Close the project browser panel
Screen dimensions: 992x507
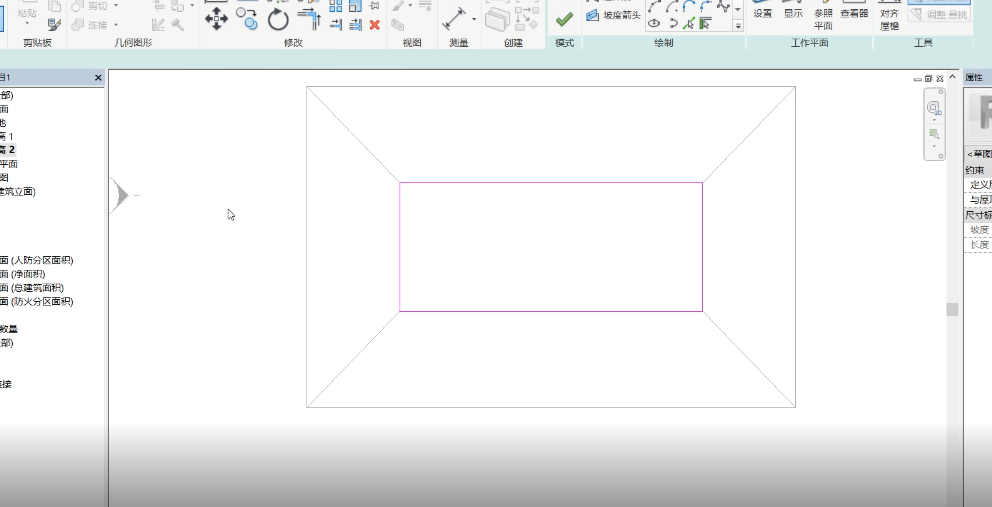pyautogui.click(x=98, y=77)
